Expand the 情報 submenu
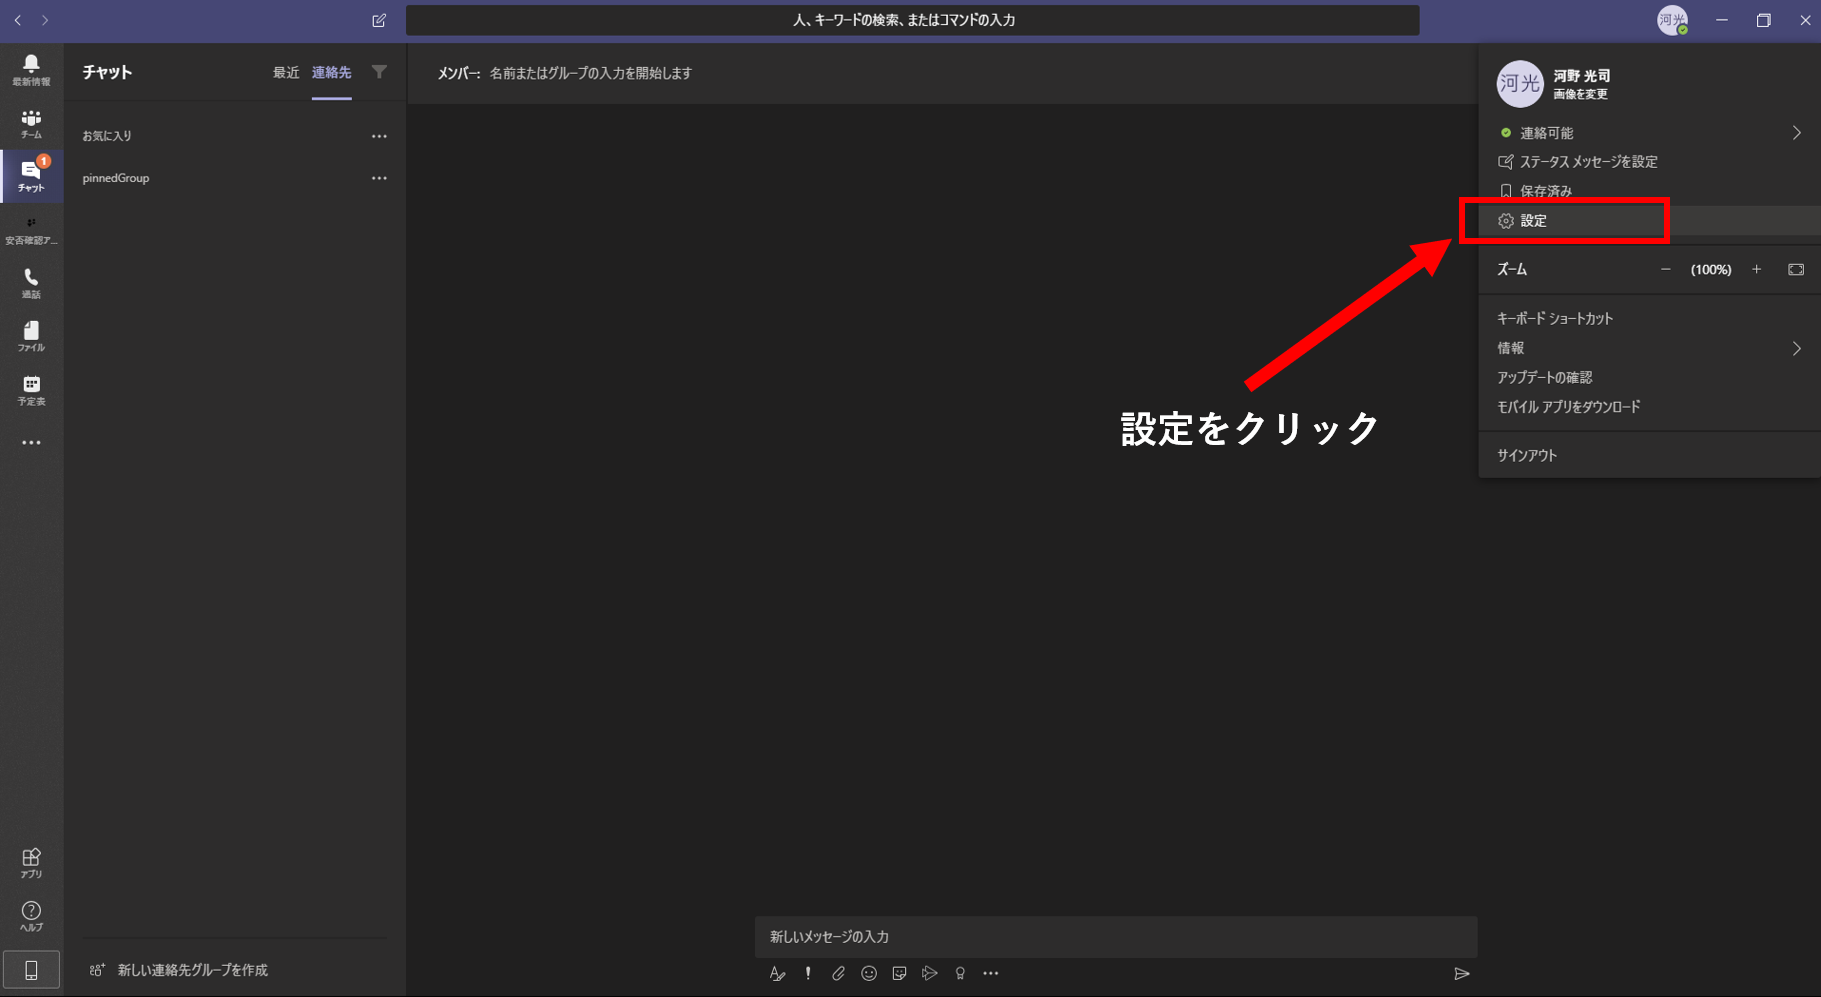Image resolution: width=1821 pixels, height=997 pixels. pyautogui.click(x=1796, y=348)
